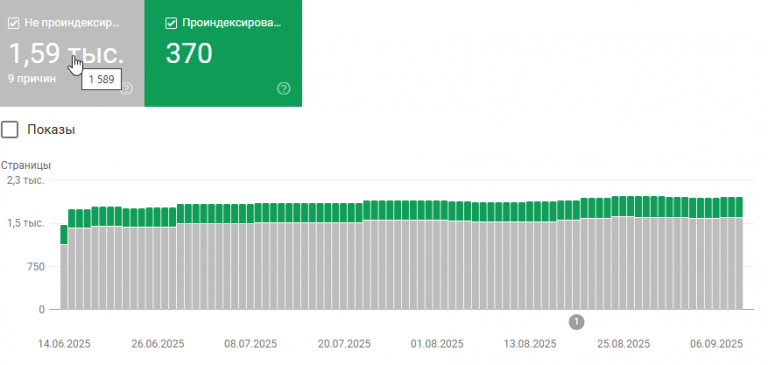Click the '1 589' tooltip box
This screenshot has width=768, height=365.
click(x=101, y=79)
